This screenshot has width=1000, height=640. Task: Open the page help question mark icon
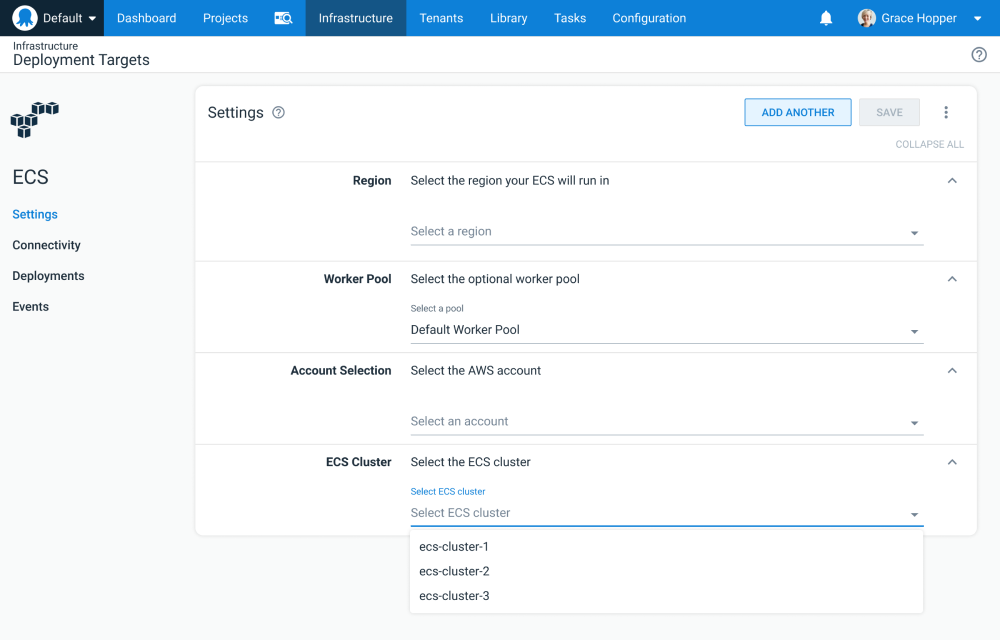[979, 55]
